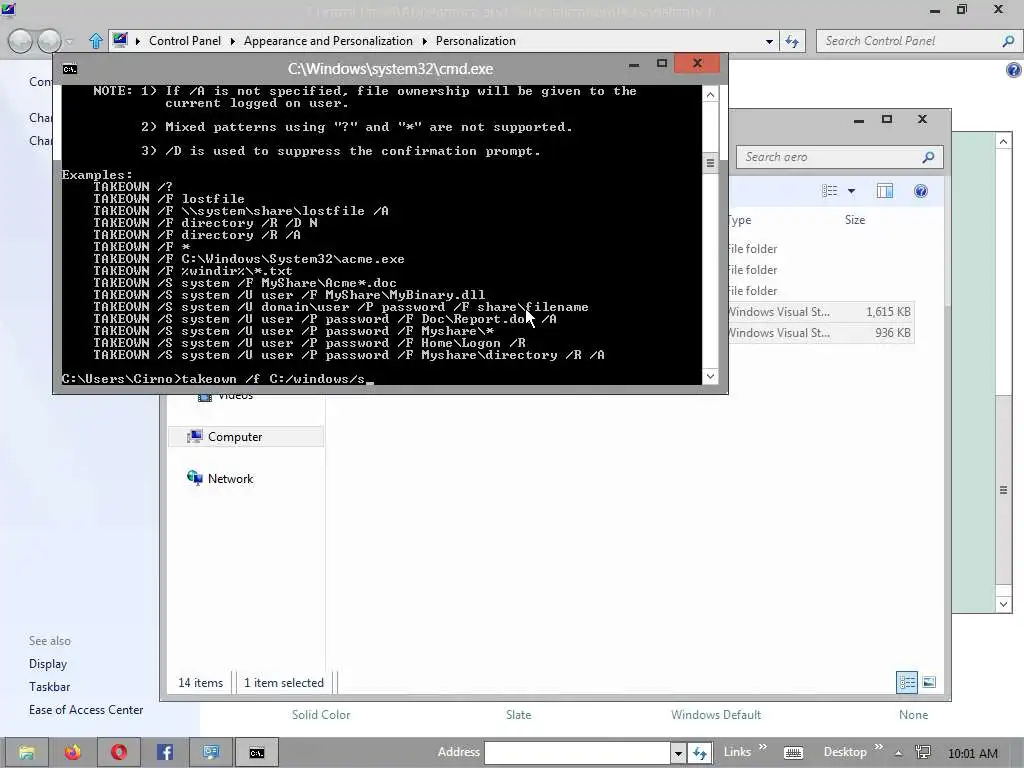Image resolution: width=1024 pixels, height=768 pixels.
Task: Go back in the Control Panel window
Action: [20, 41]
